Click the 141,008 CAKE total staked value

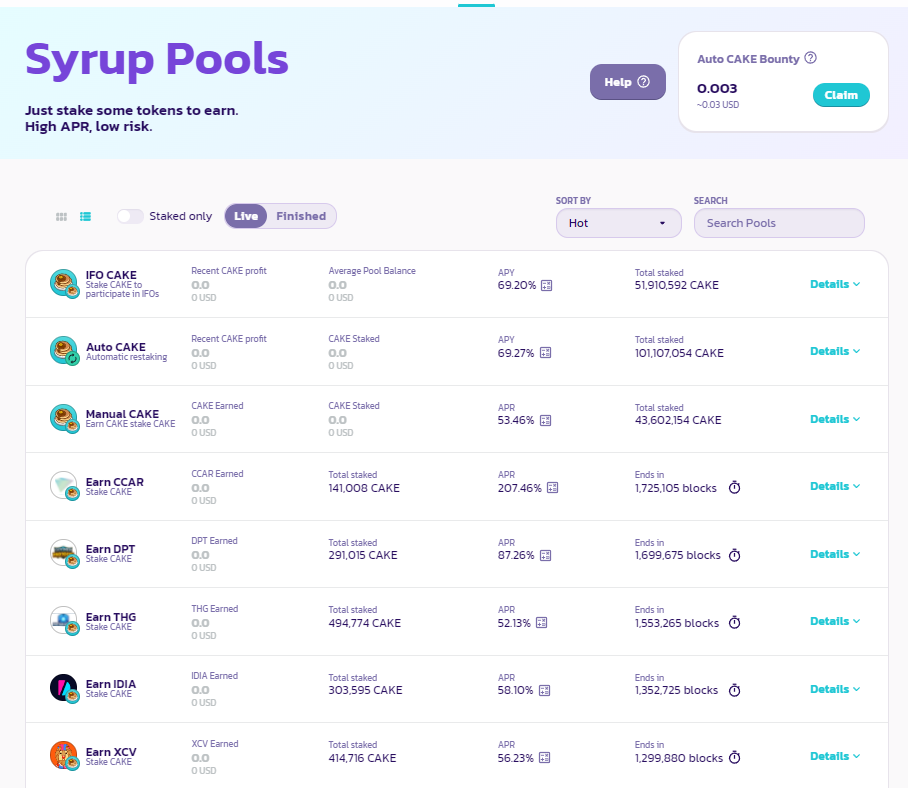(364, 488)
